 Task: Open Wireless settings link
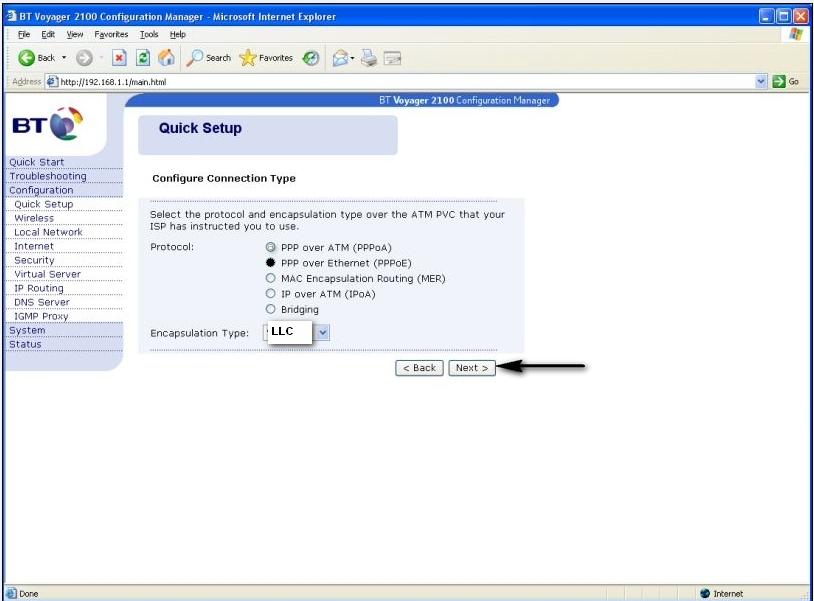coord(34,218)
